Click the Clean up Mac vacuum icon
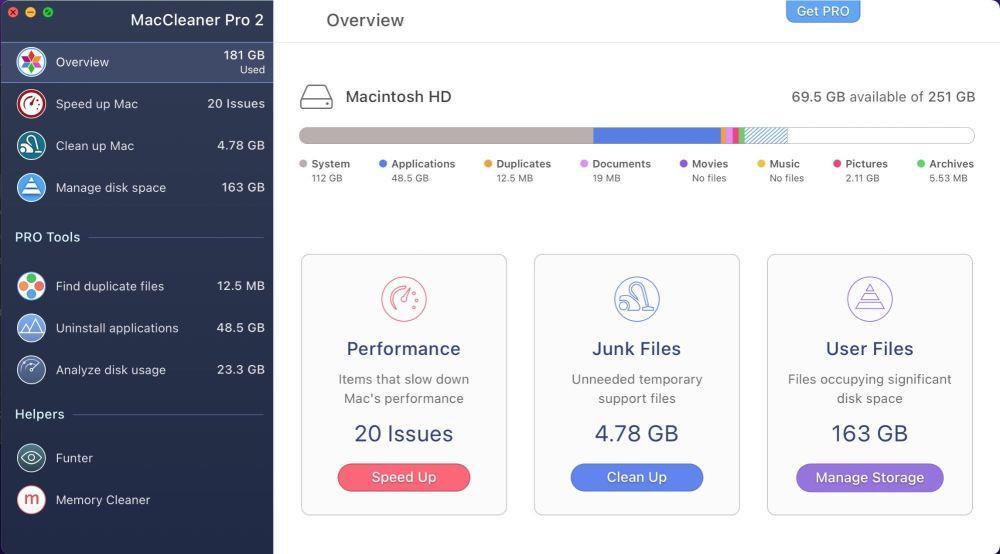 [x=31, y=145]
